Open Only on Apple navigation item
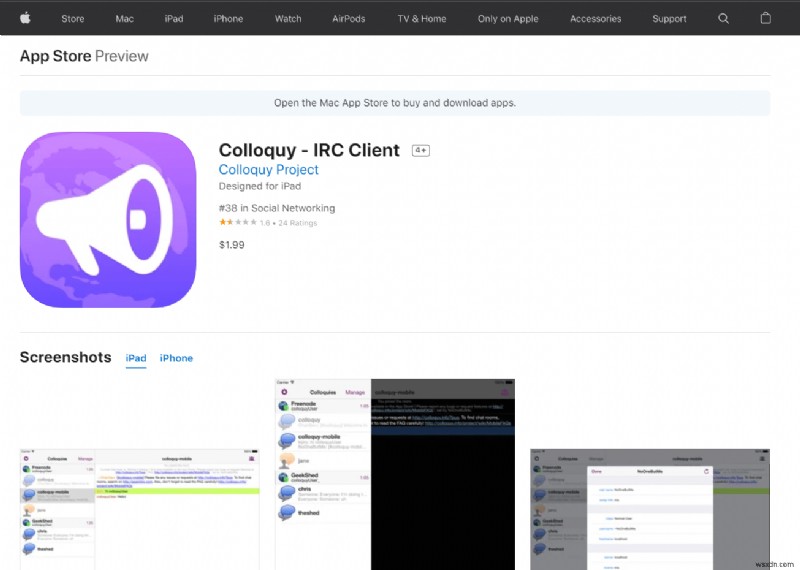 (x=508, y=19)
